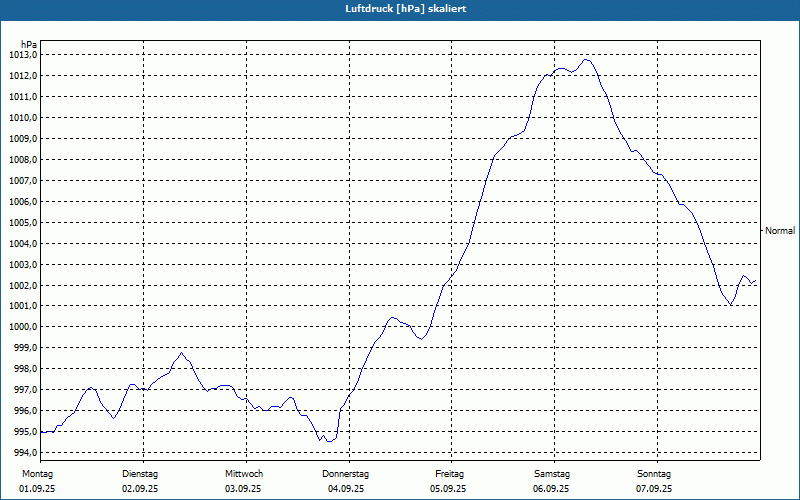Select the 1002,0 y-axis label
Viewport: 800px width, 500px height.
(22, 285)
